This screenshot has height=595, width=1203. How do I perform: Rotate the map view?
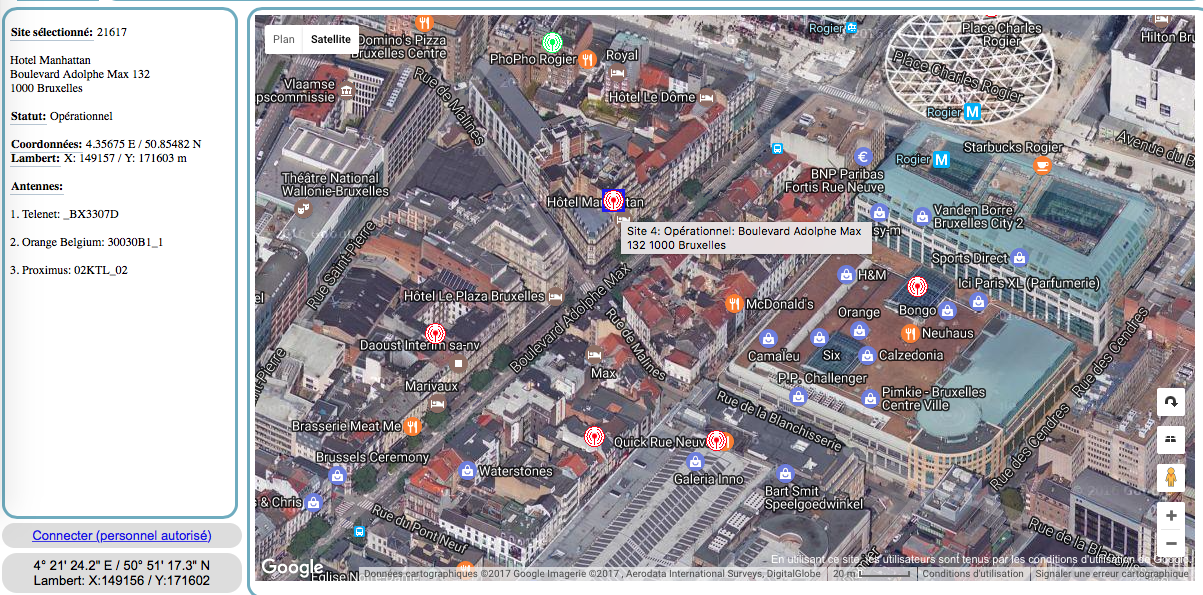[x=1170, y=402]
